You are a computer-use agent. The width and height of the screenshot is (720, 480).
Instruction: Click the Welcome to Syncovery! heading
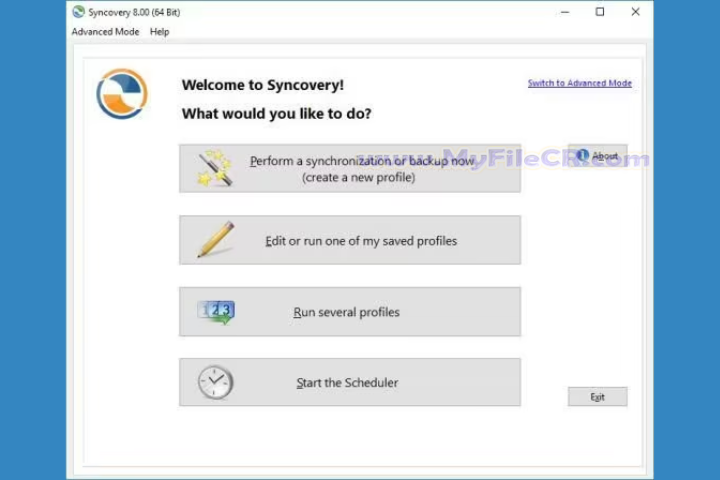coord(263,85)
